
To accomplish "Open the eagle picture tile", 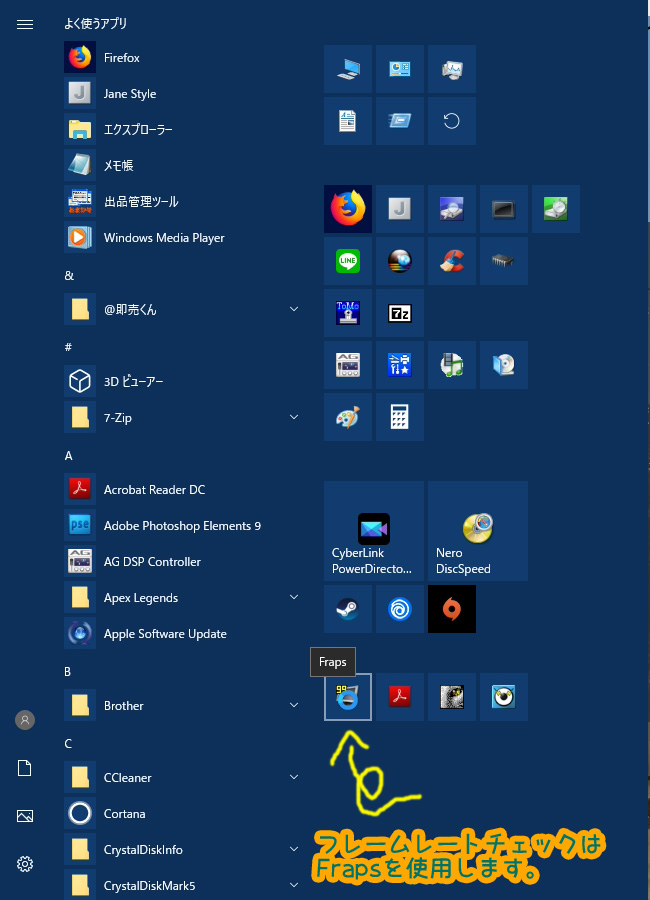I will click(x=452, y=697).
